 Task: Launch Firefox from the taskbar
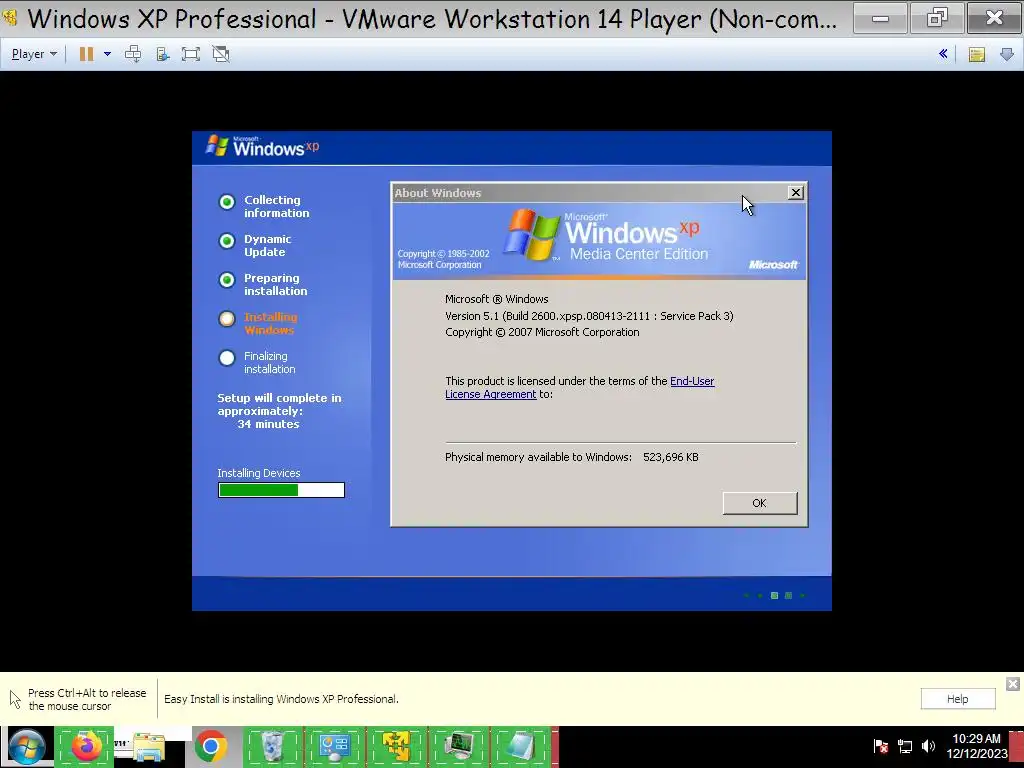click(x=84, y=746)
